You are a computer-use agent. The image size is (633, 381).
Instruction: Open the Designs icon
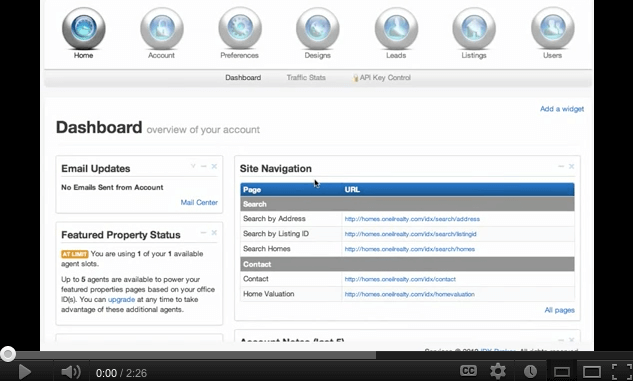pyautogui.click(x=318, y=28)
